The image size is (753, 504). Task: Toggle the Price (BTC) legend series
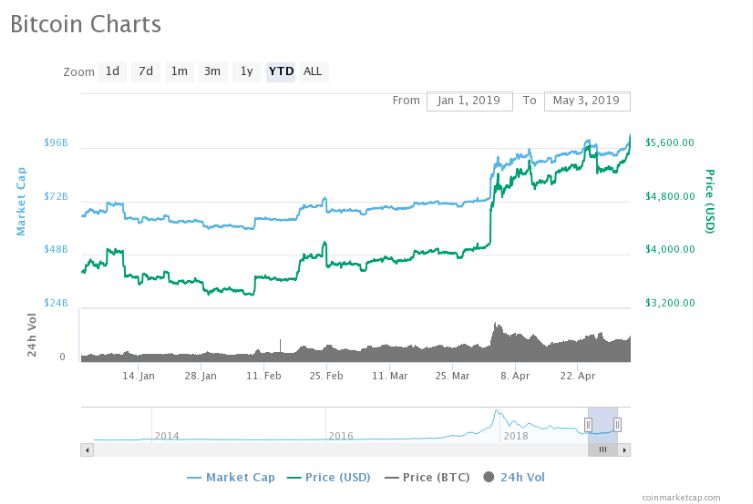pos(427,477)
